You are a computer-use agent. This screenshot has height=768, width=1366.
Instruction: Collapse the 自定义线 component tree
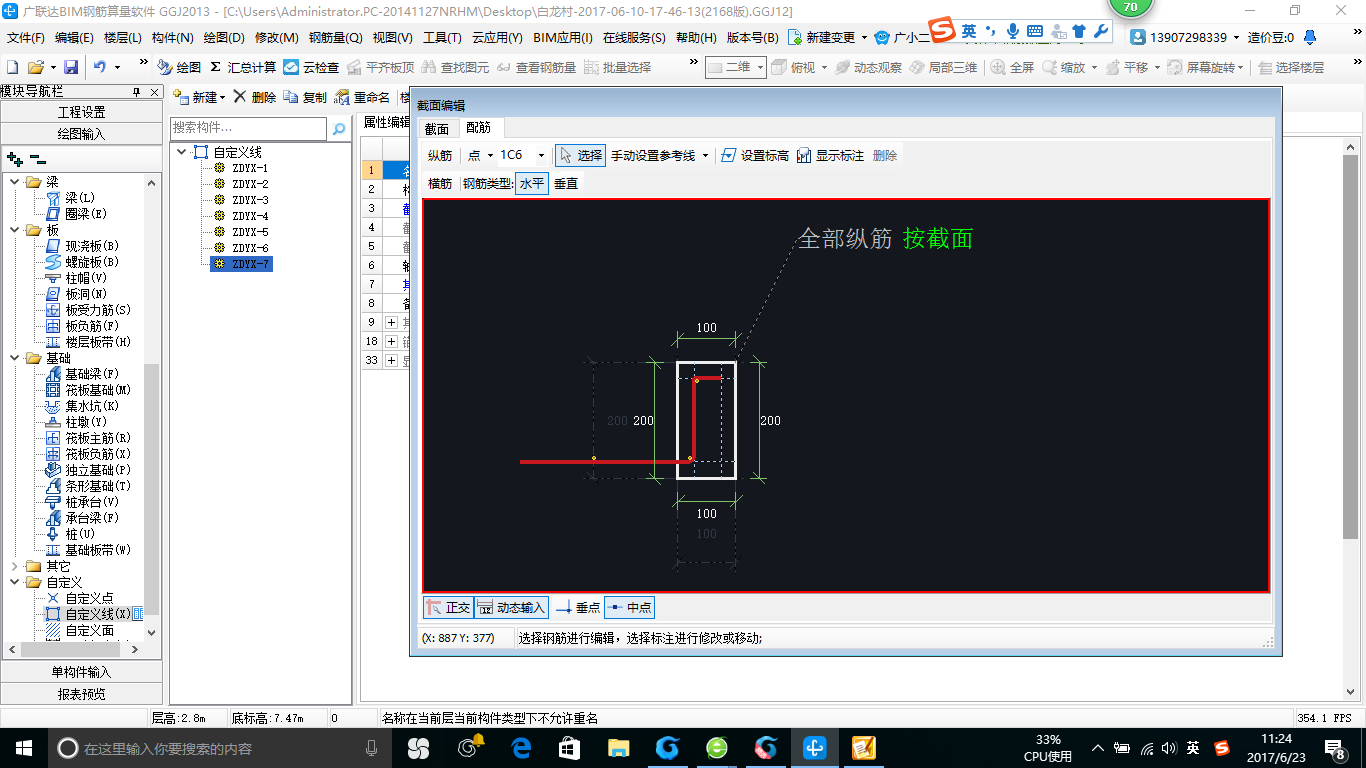pos(182,152)
